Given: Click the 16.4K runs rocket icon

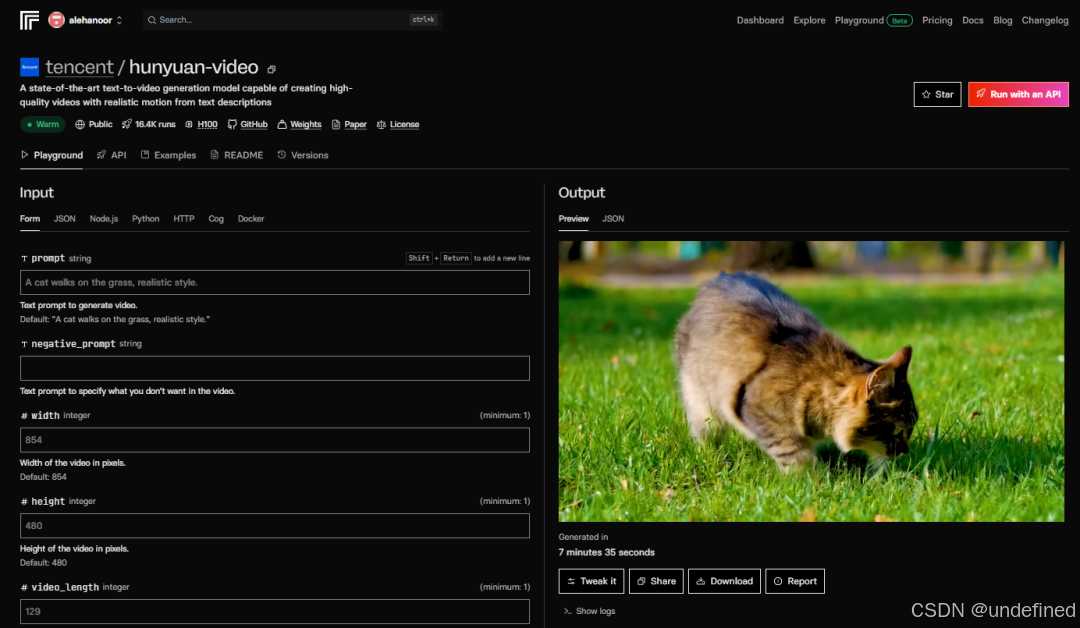Looking at the screenshot, I should click(126, 125).
